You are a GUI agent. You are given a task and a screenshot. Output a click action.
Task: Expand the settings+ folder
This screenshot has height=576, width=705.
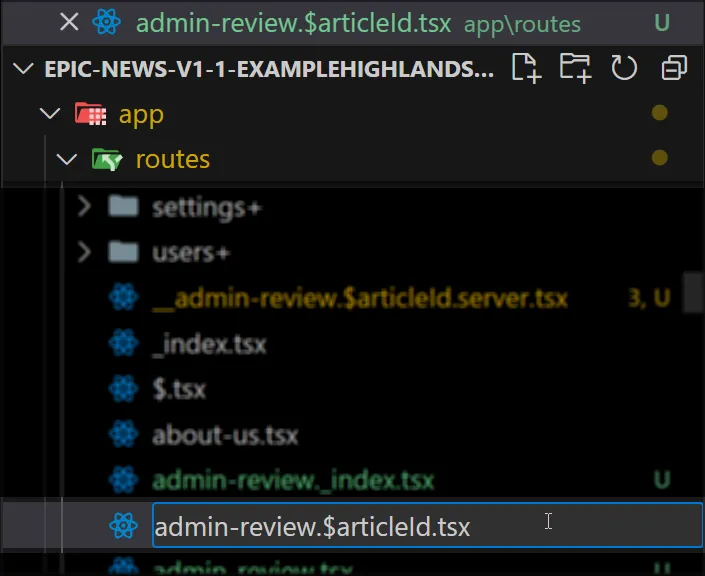pos(84,207)
